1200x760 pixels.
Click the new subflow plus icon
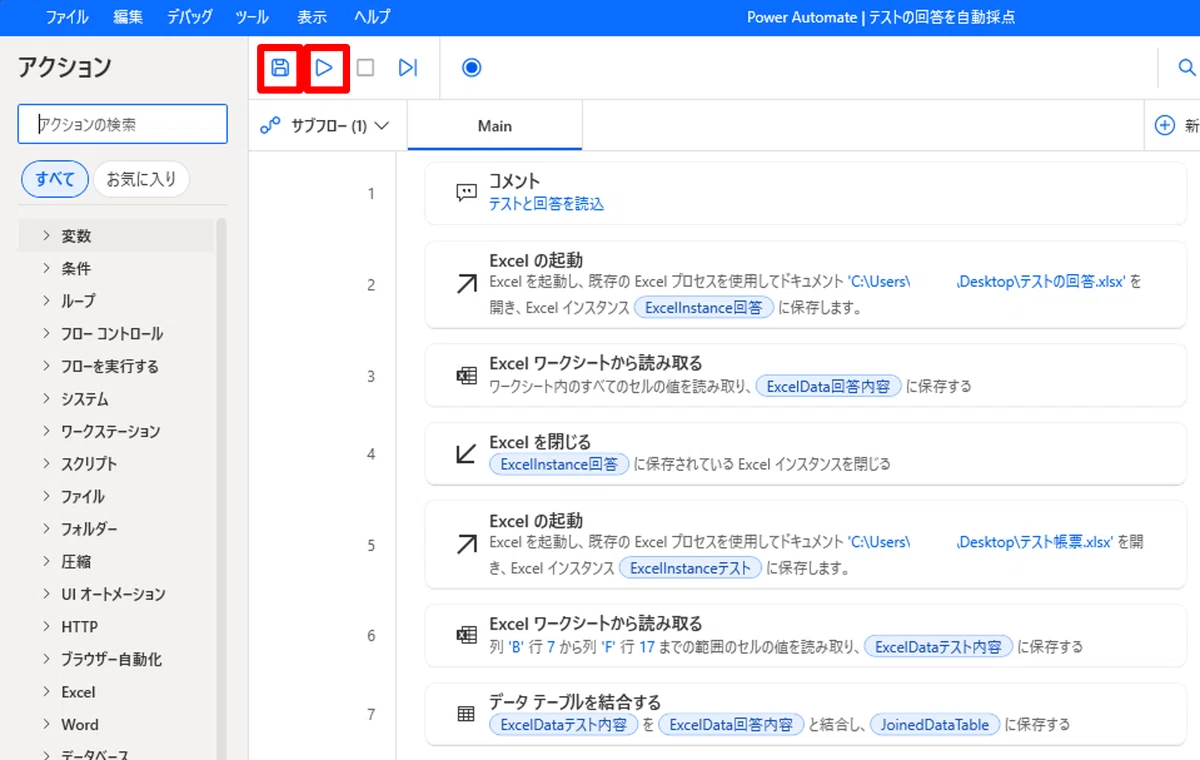pyautogui.click(x=1164, y=126)
